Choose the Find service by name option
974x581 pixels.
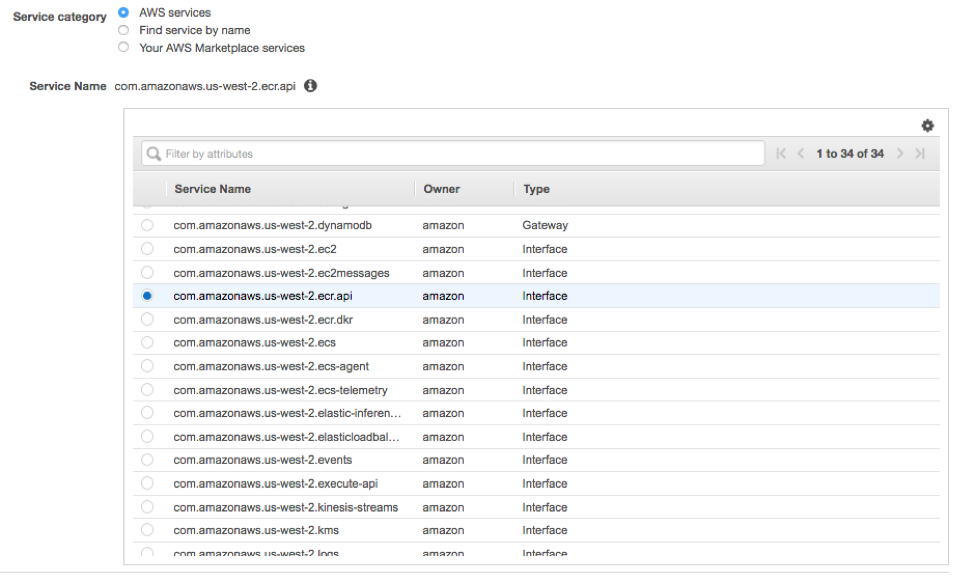pos(123,30)
